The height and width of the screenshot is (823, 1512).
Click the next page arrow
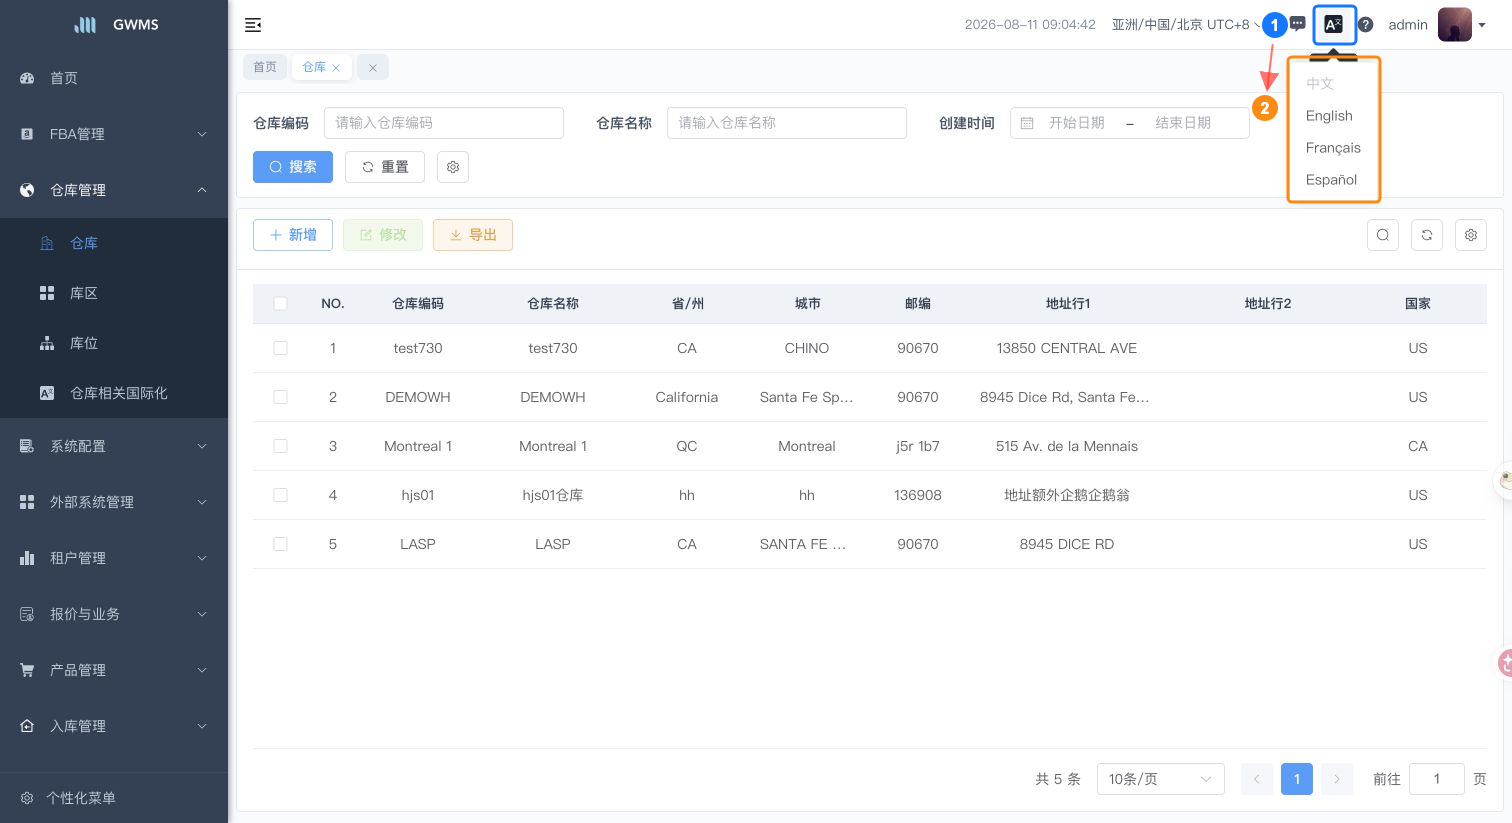coord(1337,779)
